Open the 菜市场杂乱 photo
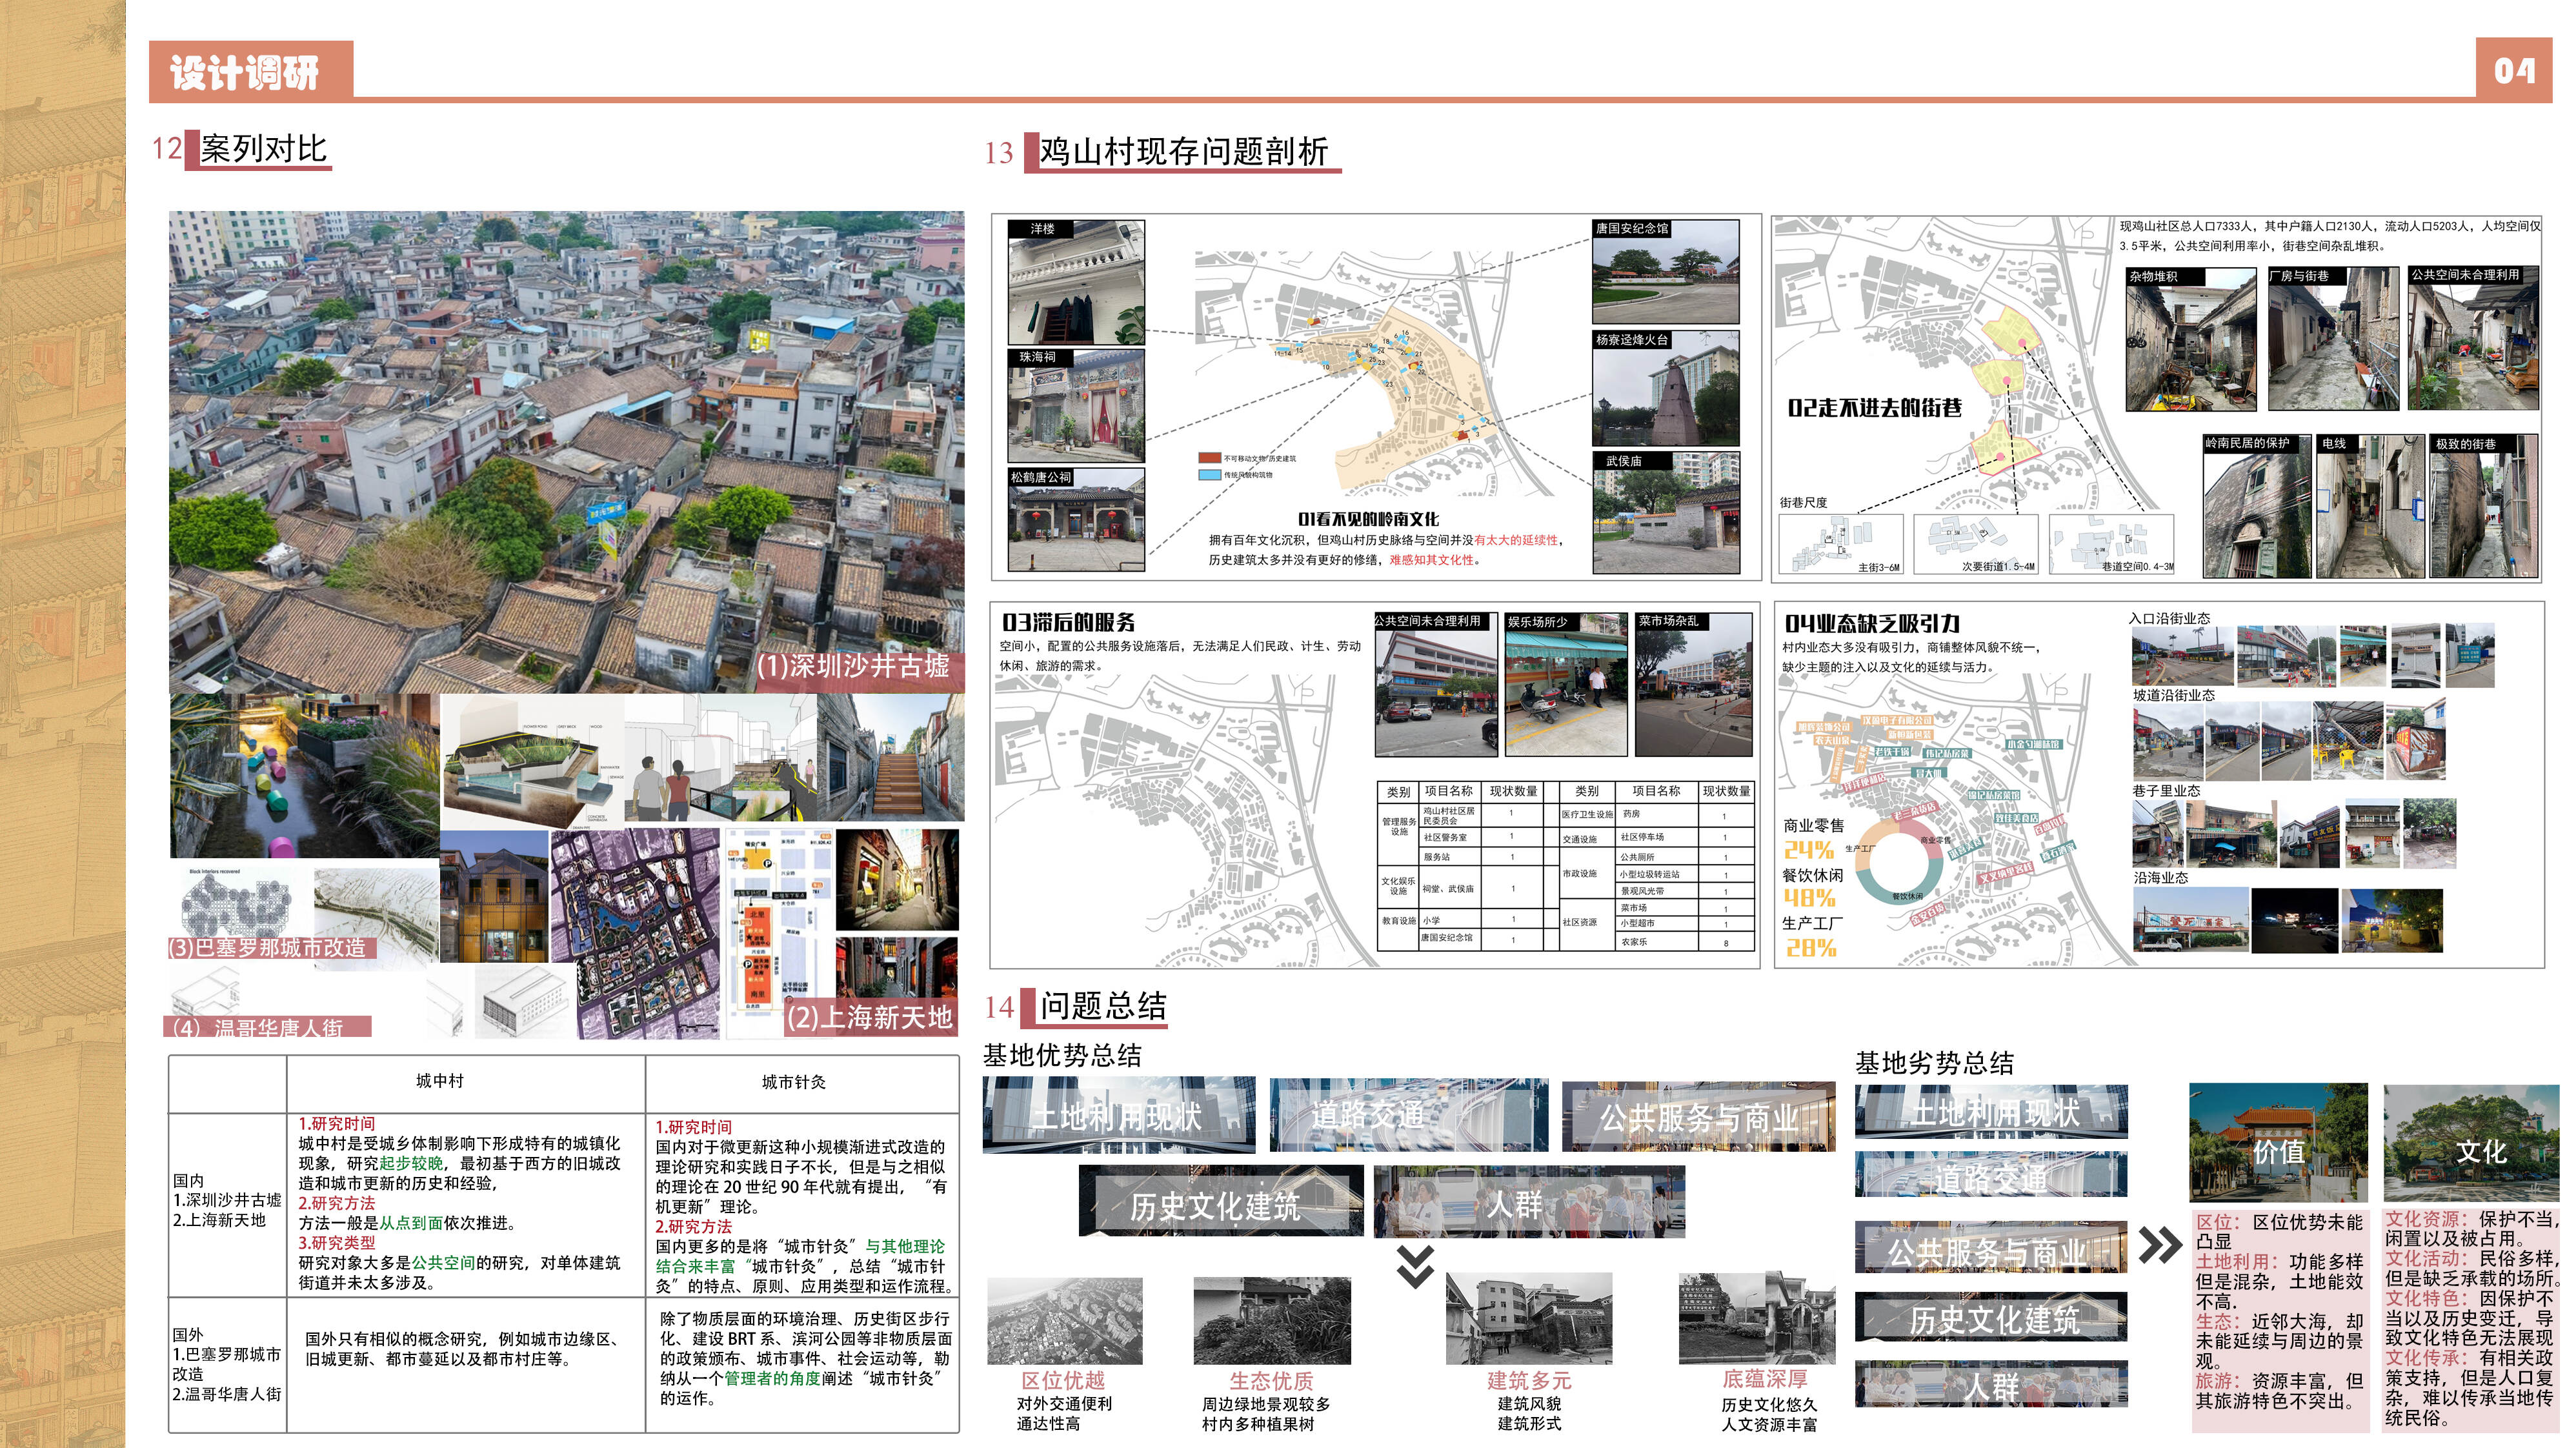The height and width of the screenshot is (1448, 2576). 1694,685
